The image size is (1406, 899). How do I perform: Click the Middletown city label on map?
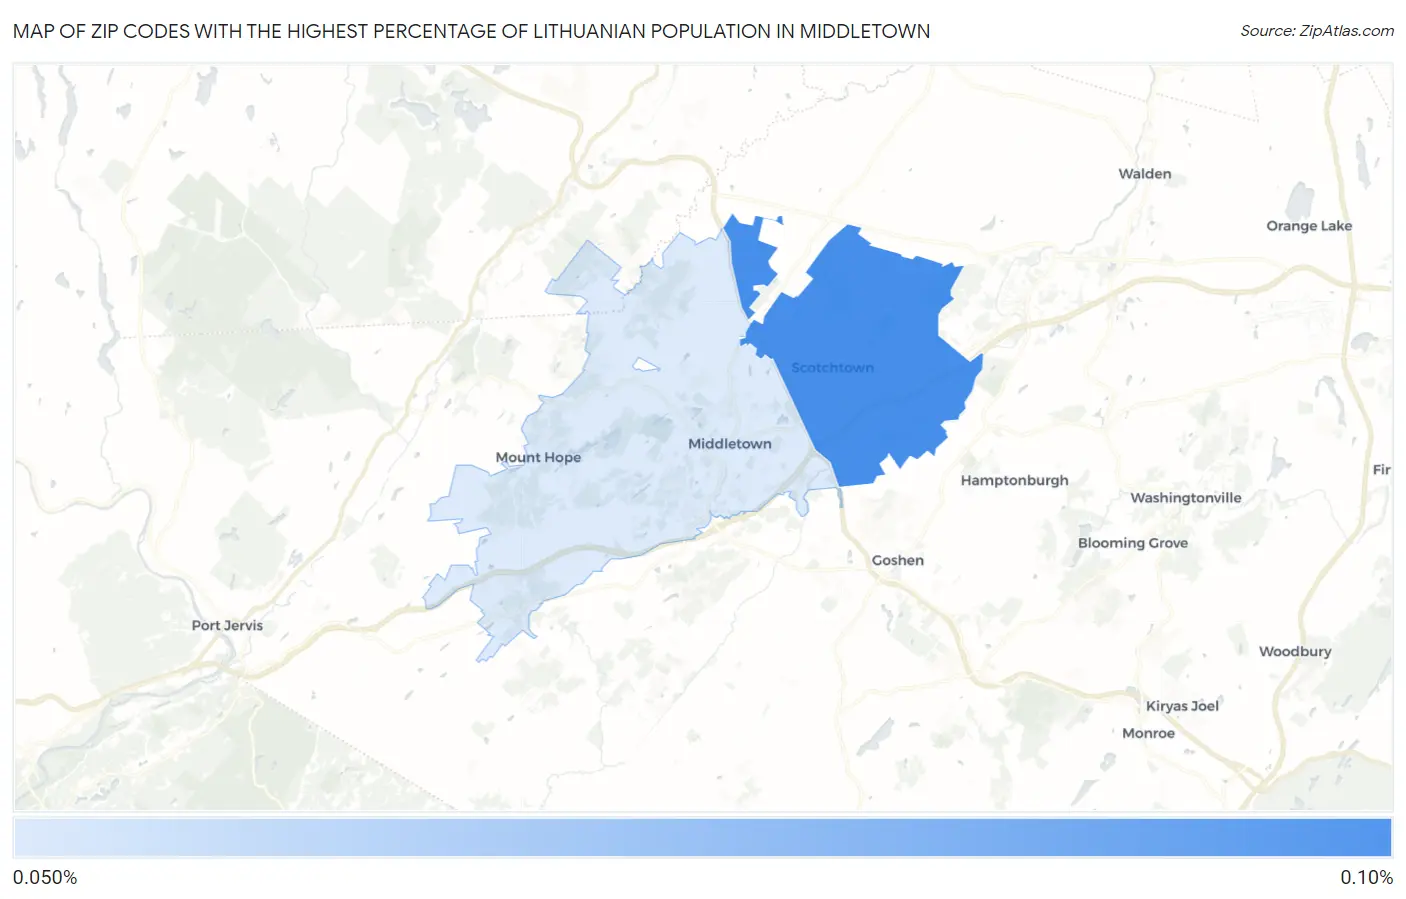730,443
